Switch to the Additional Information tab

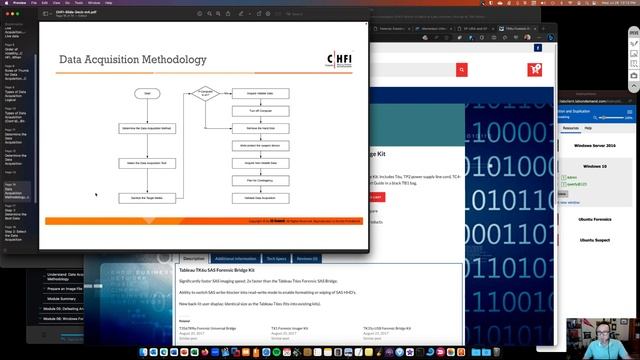(236, 259)
